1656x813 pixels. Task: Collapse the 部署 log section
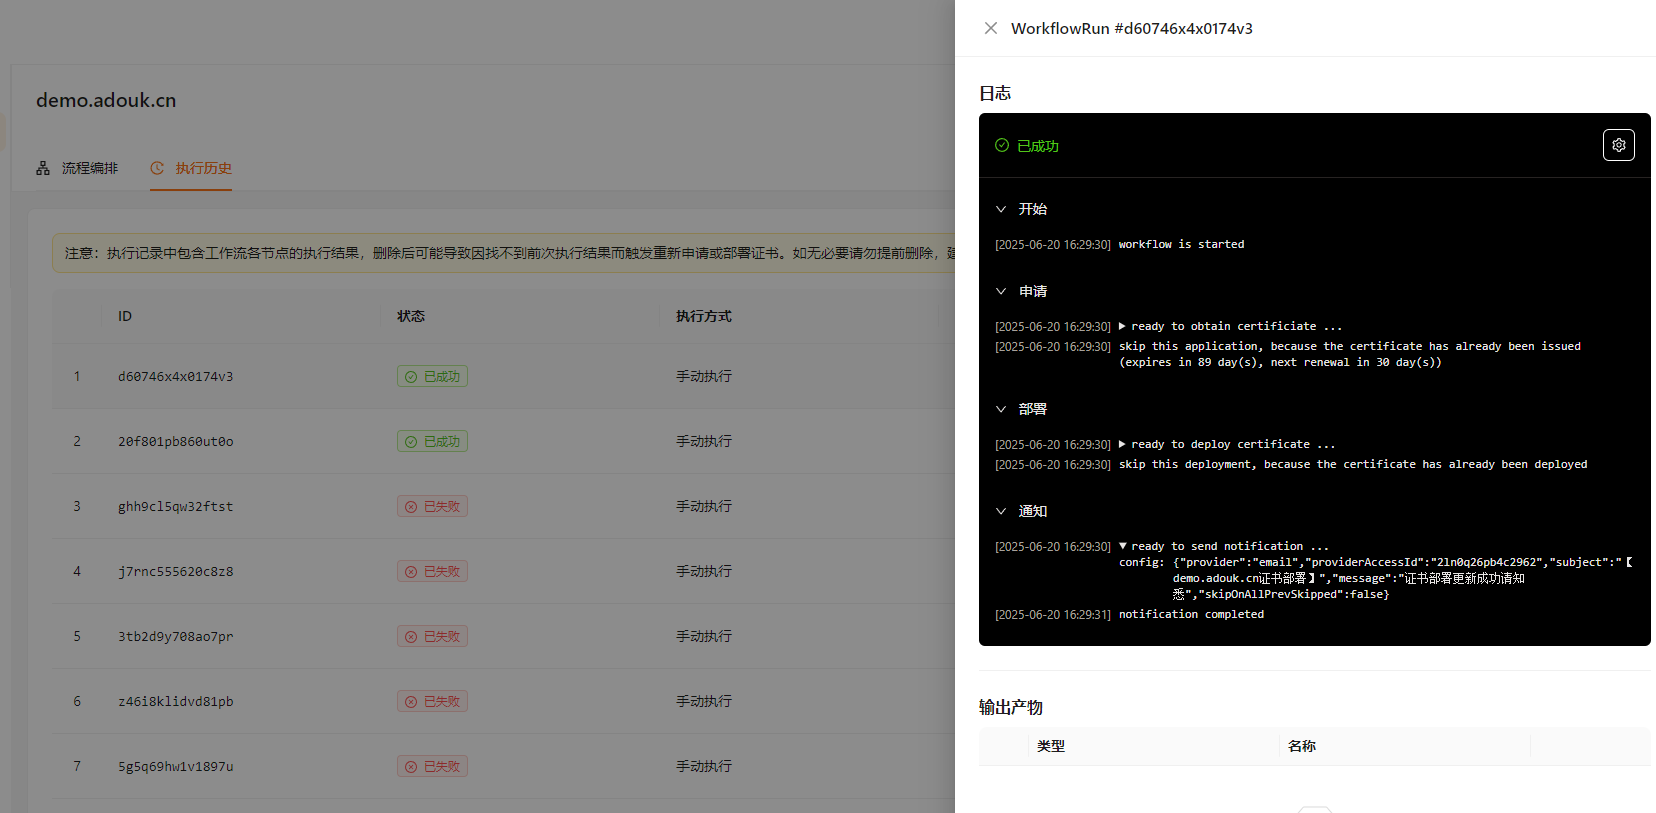(1001, 409)
